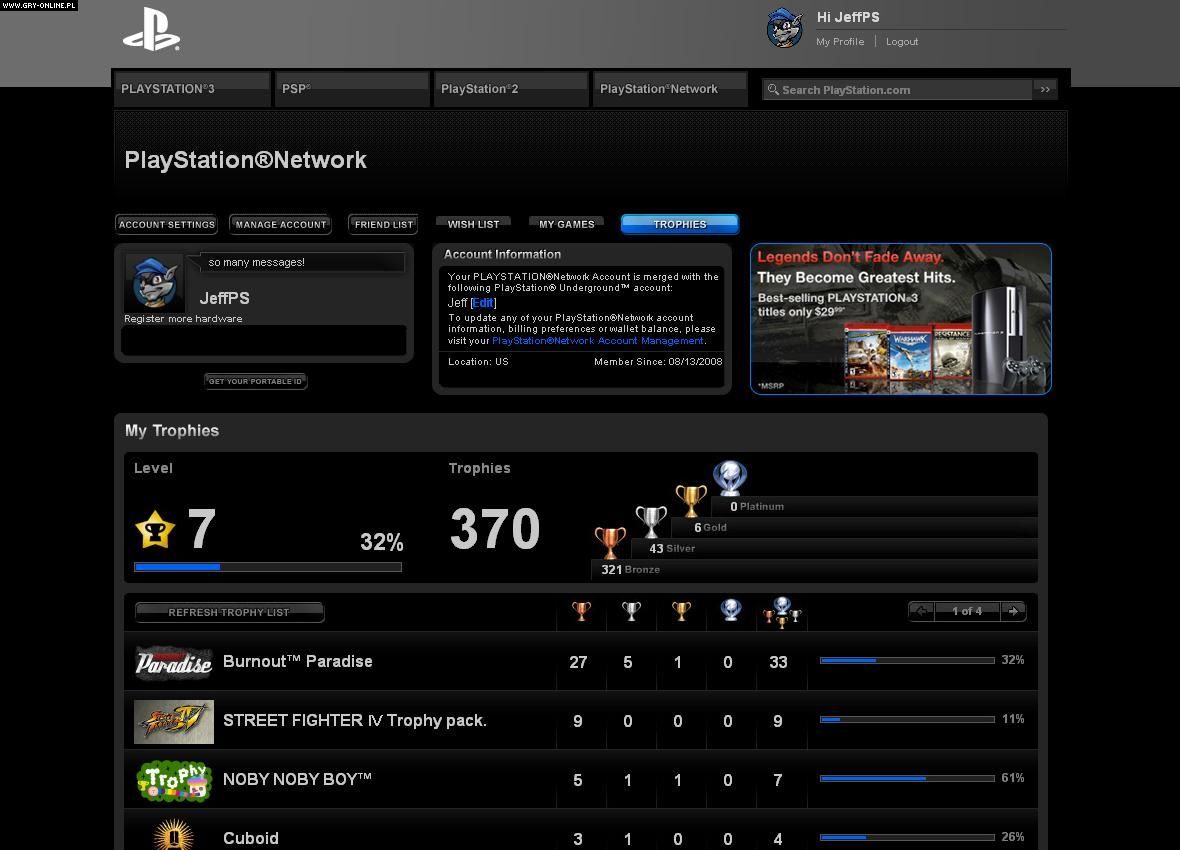Image resolution: width=1180 pixels, height=850 pixels.
Task: Click the PlayStation logo icon
Action: [151, 29]
